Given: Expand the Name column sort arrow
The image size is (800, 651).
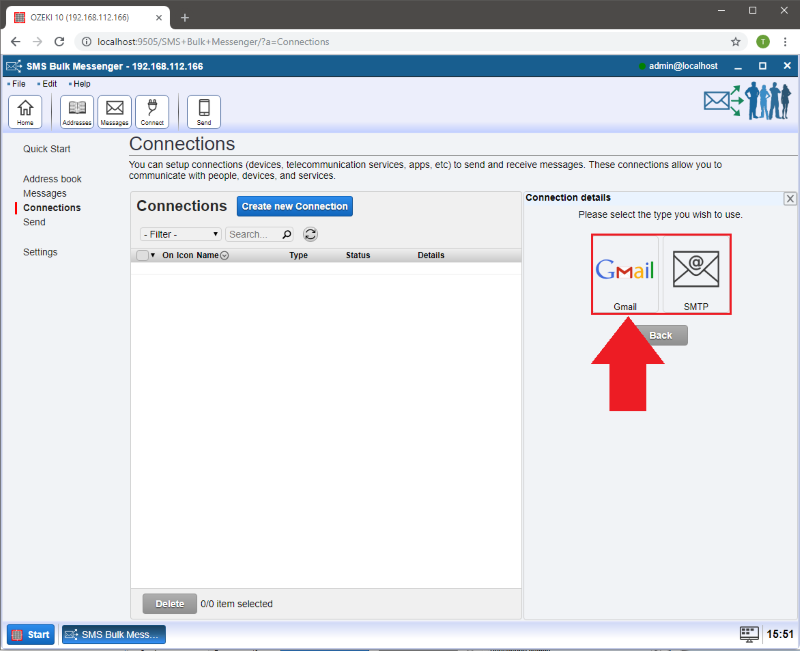Looking at the screenshot, I should tap(224, 256).
